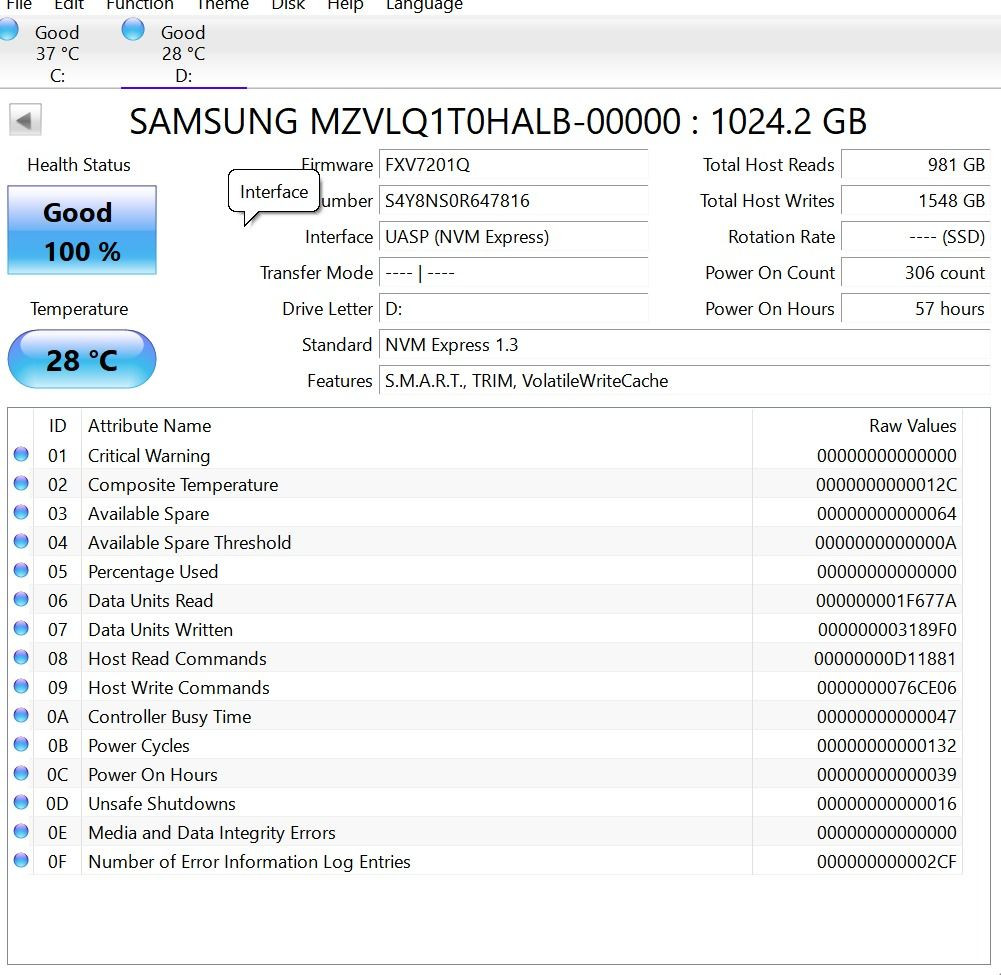1001x975 pixels.
Task: Click raw value 000000001F677A
Action: point(886,601)
